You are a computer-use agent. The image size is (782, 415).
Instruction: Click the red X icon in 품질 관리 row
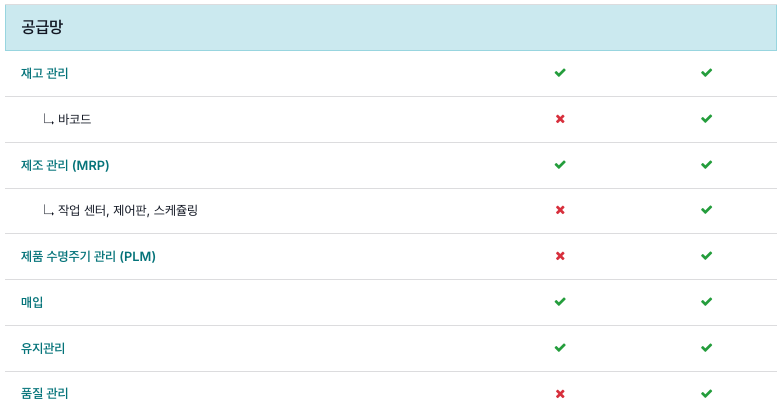pos(560,394)
